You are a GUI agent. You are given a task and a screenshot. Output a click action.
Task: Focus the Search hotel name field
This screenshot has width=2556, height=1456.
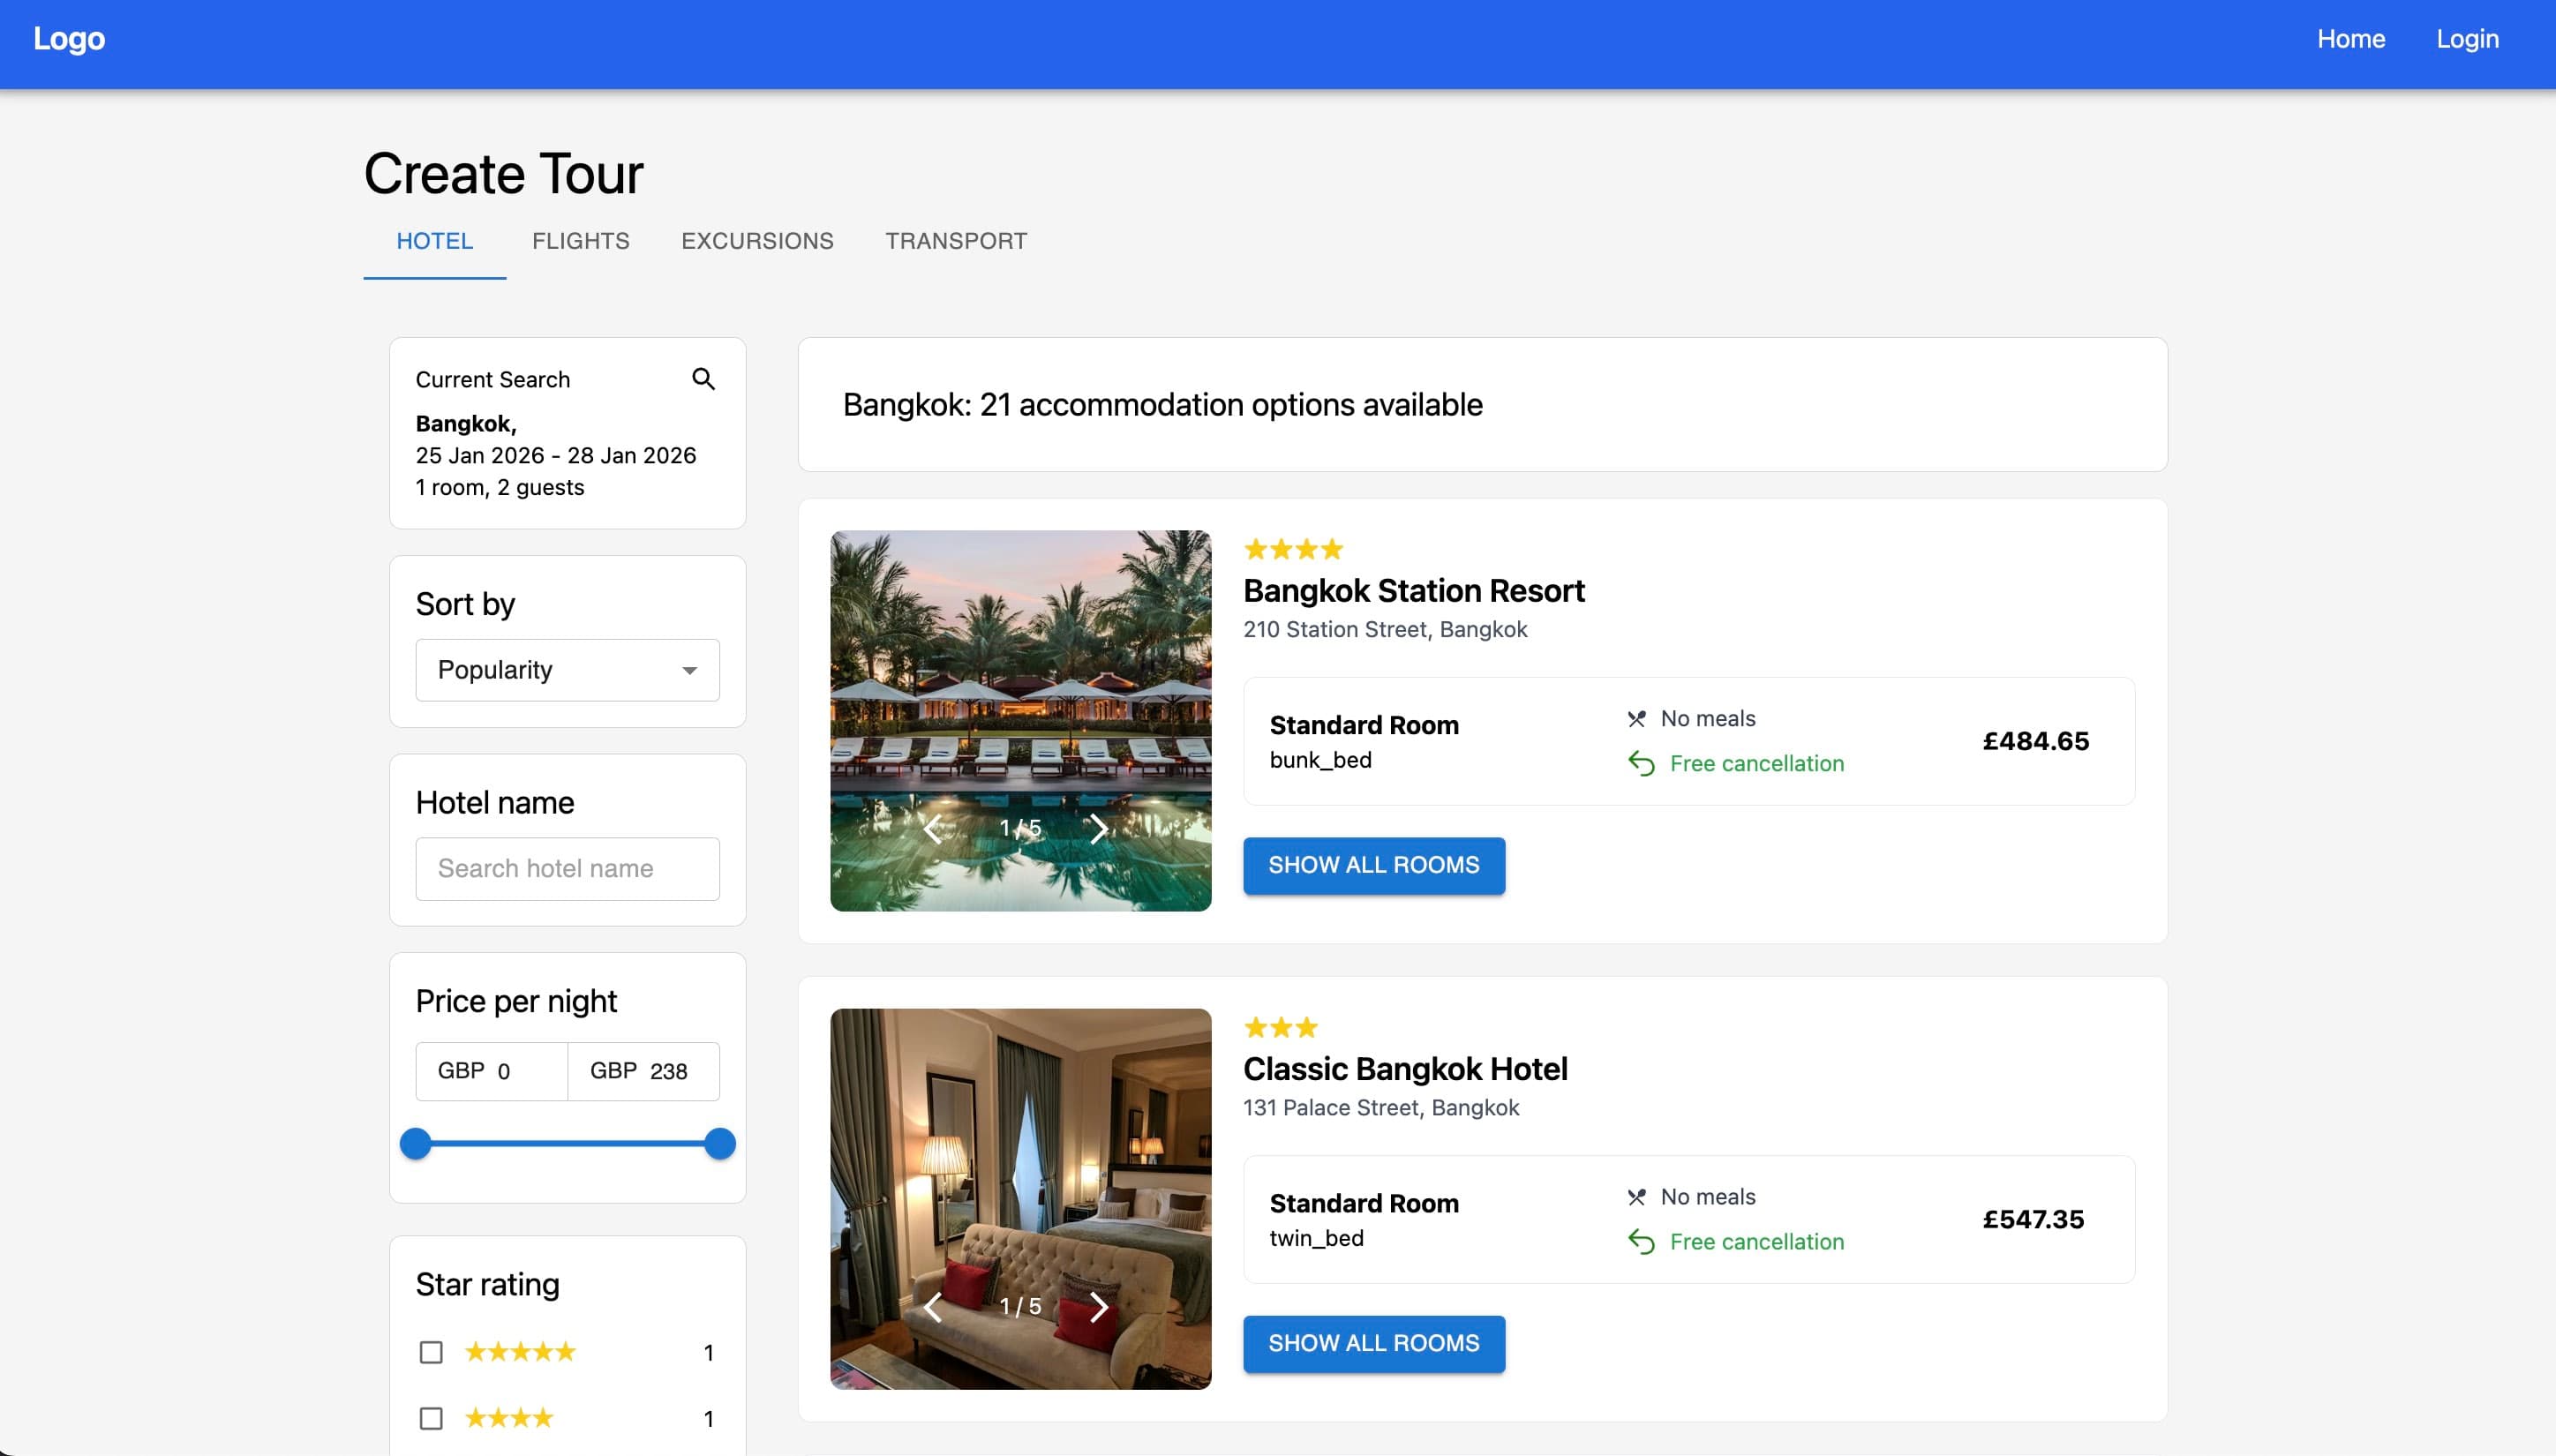pyautogui.click(x=566, y=868)
